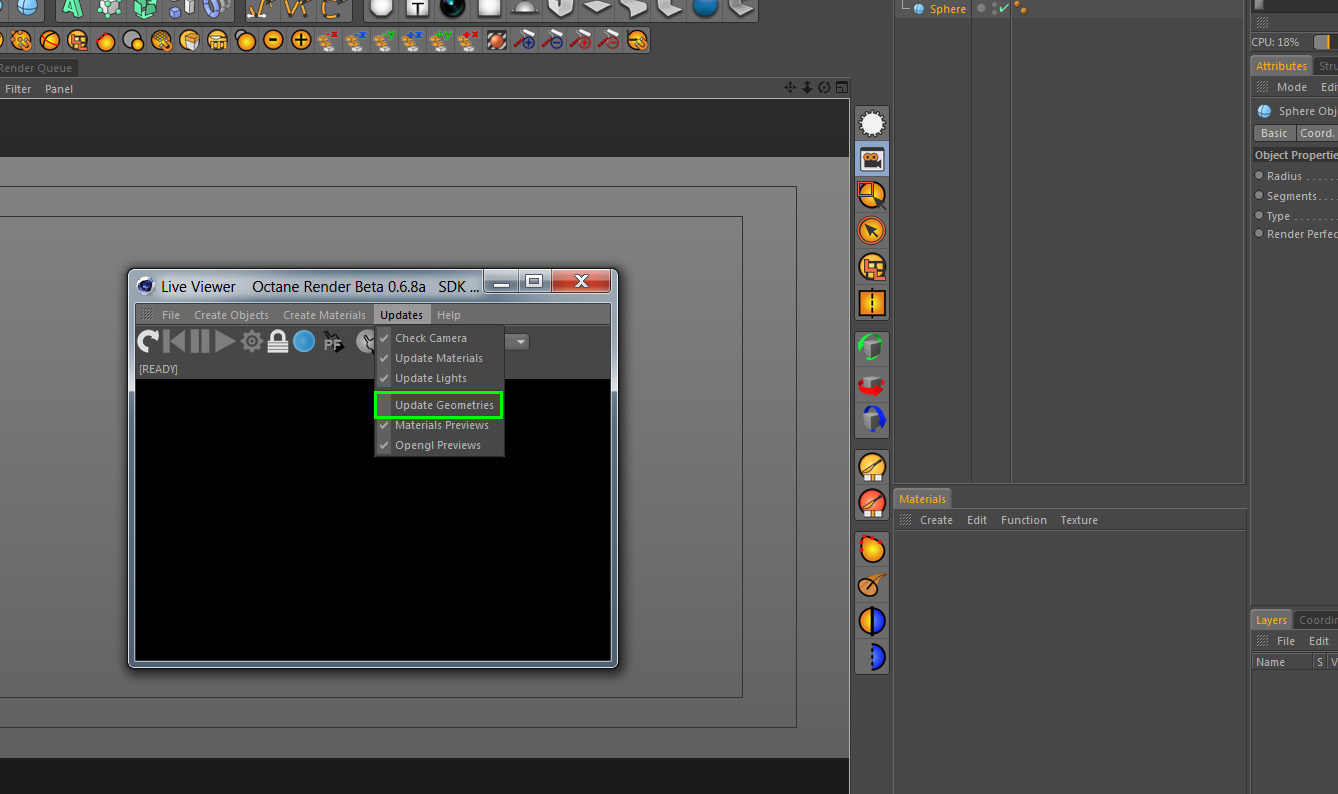Click the blue rotate cube icon
This screenshot has height=794, width=1338.
(x=872, y=420)
